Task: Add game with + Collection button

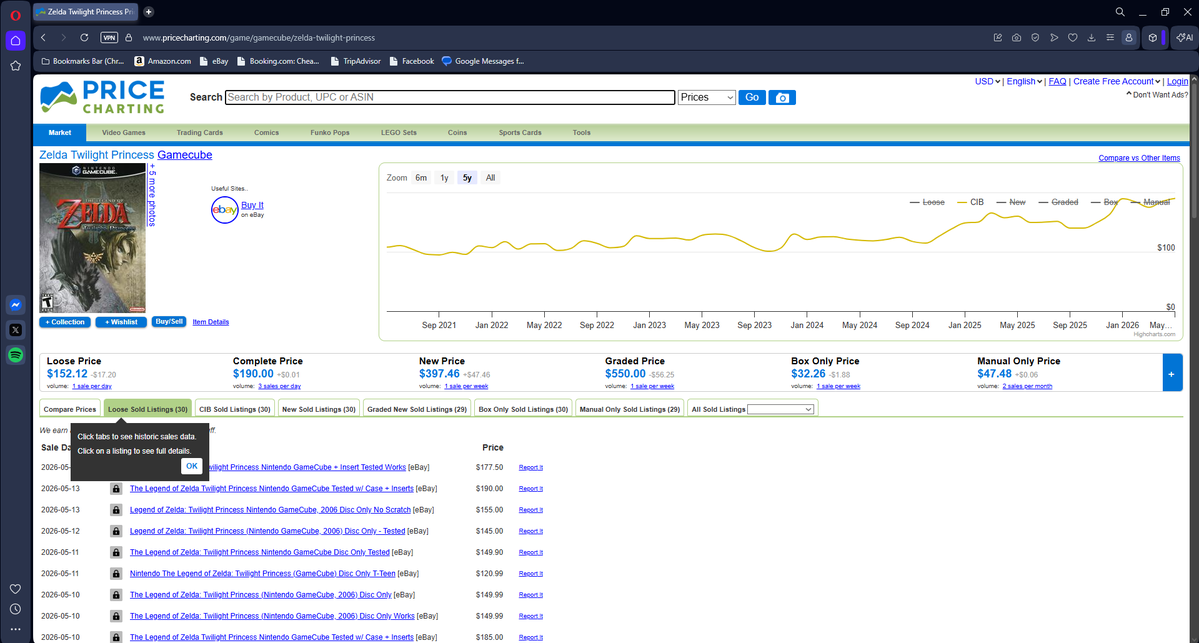Action: (x=65, y=322)
